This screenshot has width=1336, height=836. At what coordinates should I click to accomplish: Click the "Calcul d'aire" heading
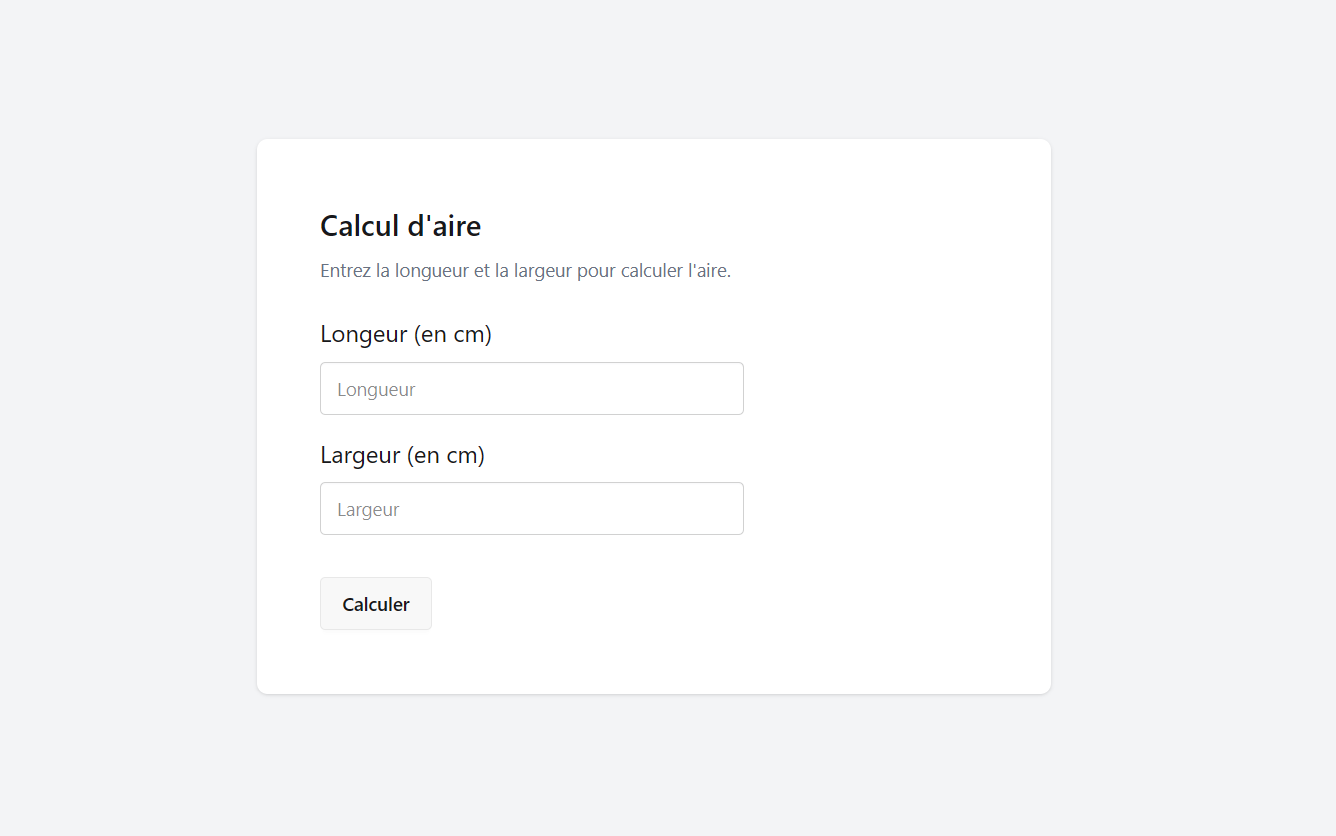(x=400, y=226)
